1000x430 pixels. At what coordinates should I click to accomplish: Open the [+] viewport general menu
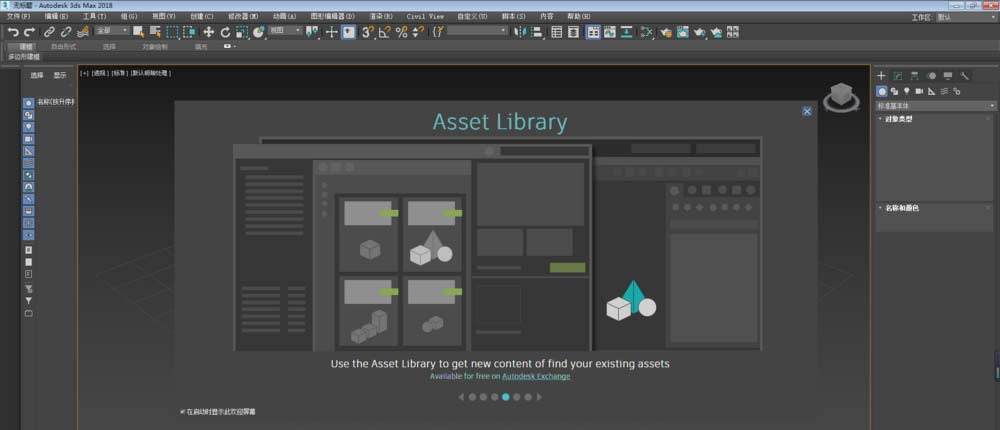coord(84,73)
